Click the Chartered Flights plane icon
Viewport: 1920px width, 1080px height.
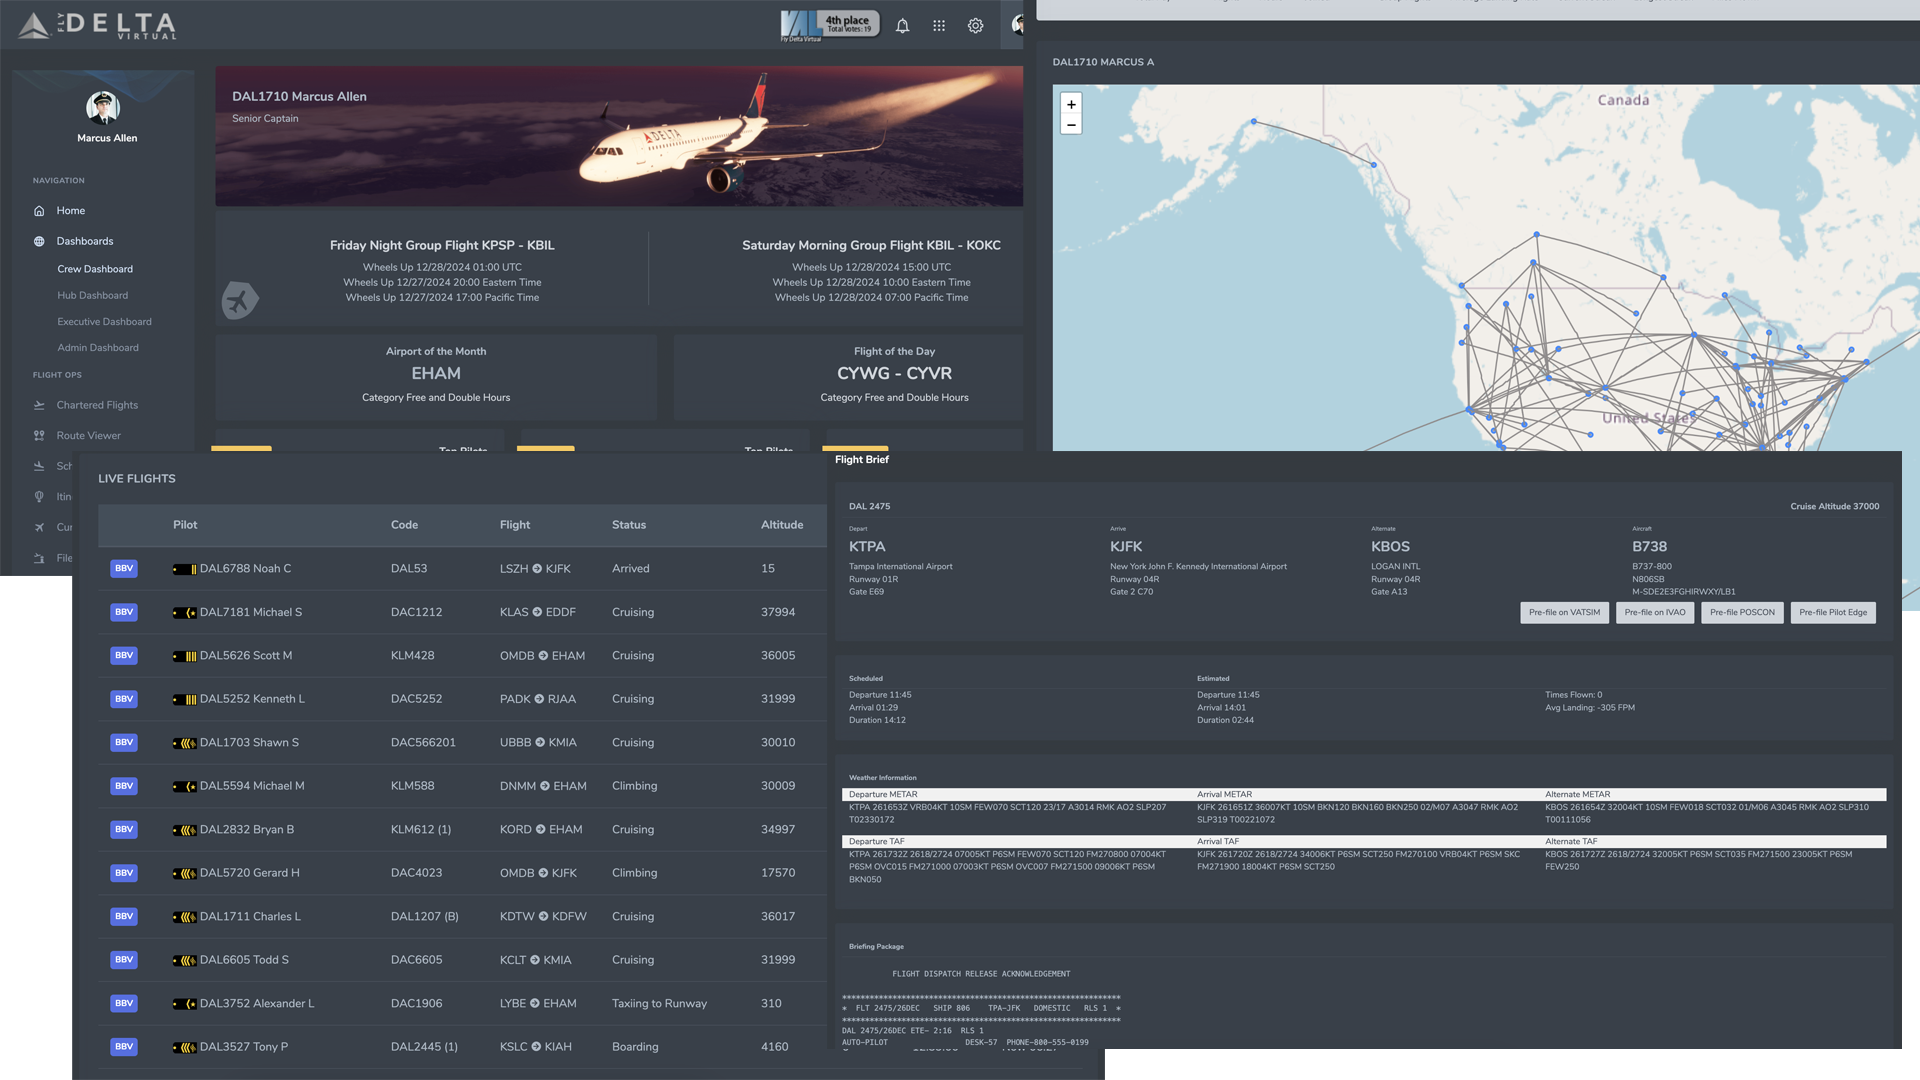39,405
